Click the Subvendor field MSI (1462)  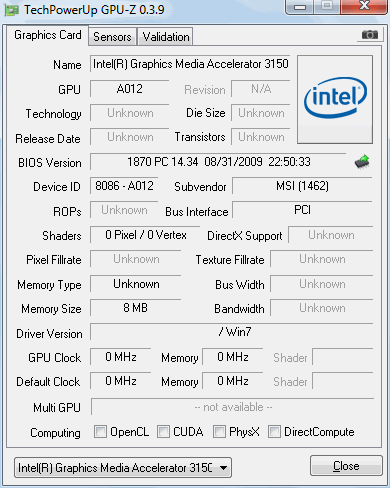point(302,186)
